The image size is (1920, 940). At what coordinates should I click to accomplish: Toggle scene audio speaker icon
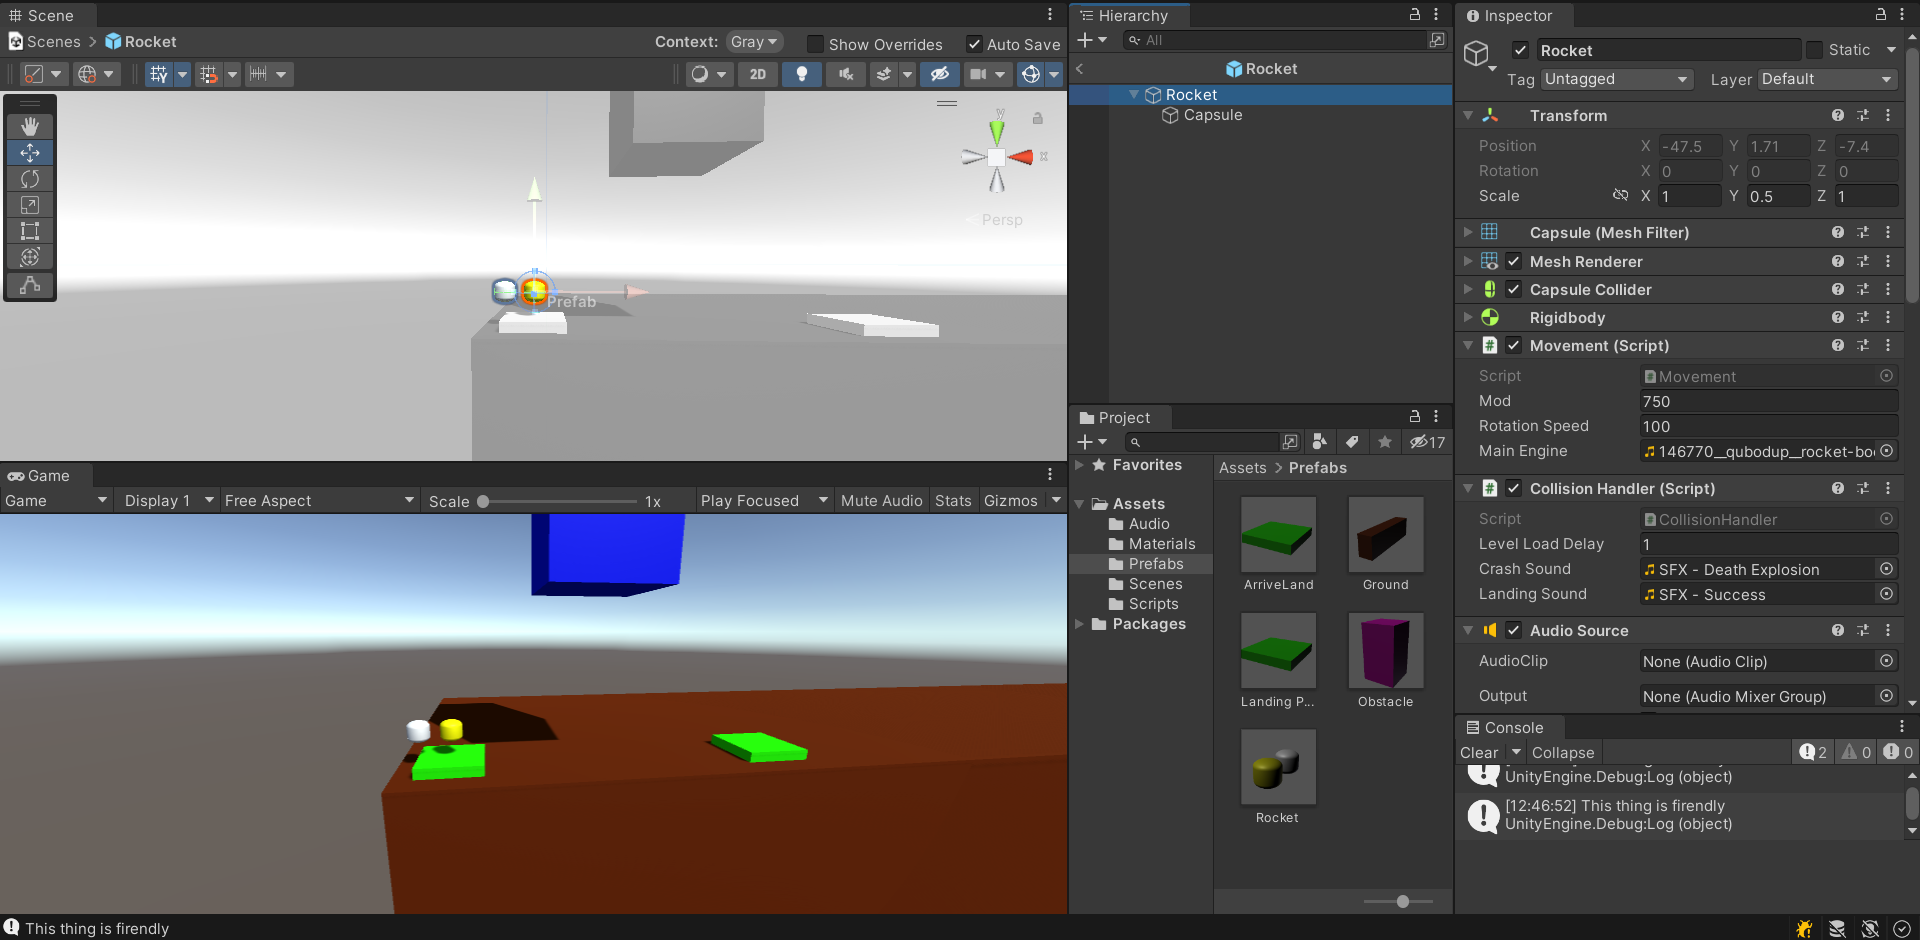click(x=846, y=74)
